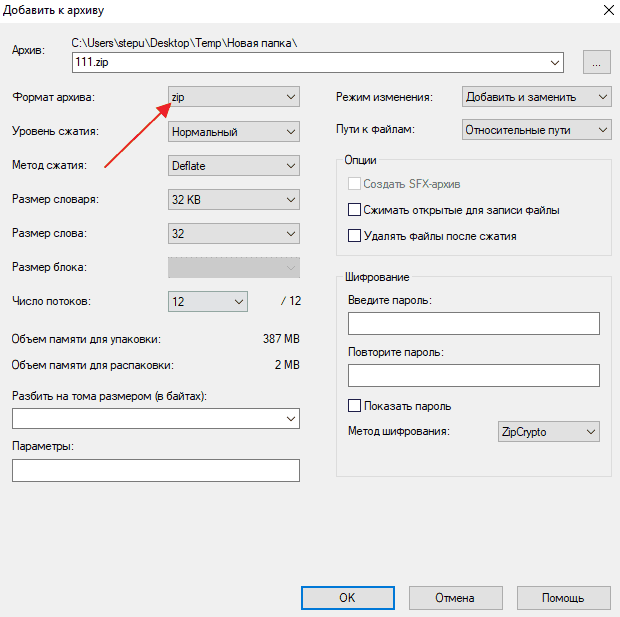620x617 pixels.
Task: Close the Add to archive dialog
Action: 606,10
